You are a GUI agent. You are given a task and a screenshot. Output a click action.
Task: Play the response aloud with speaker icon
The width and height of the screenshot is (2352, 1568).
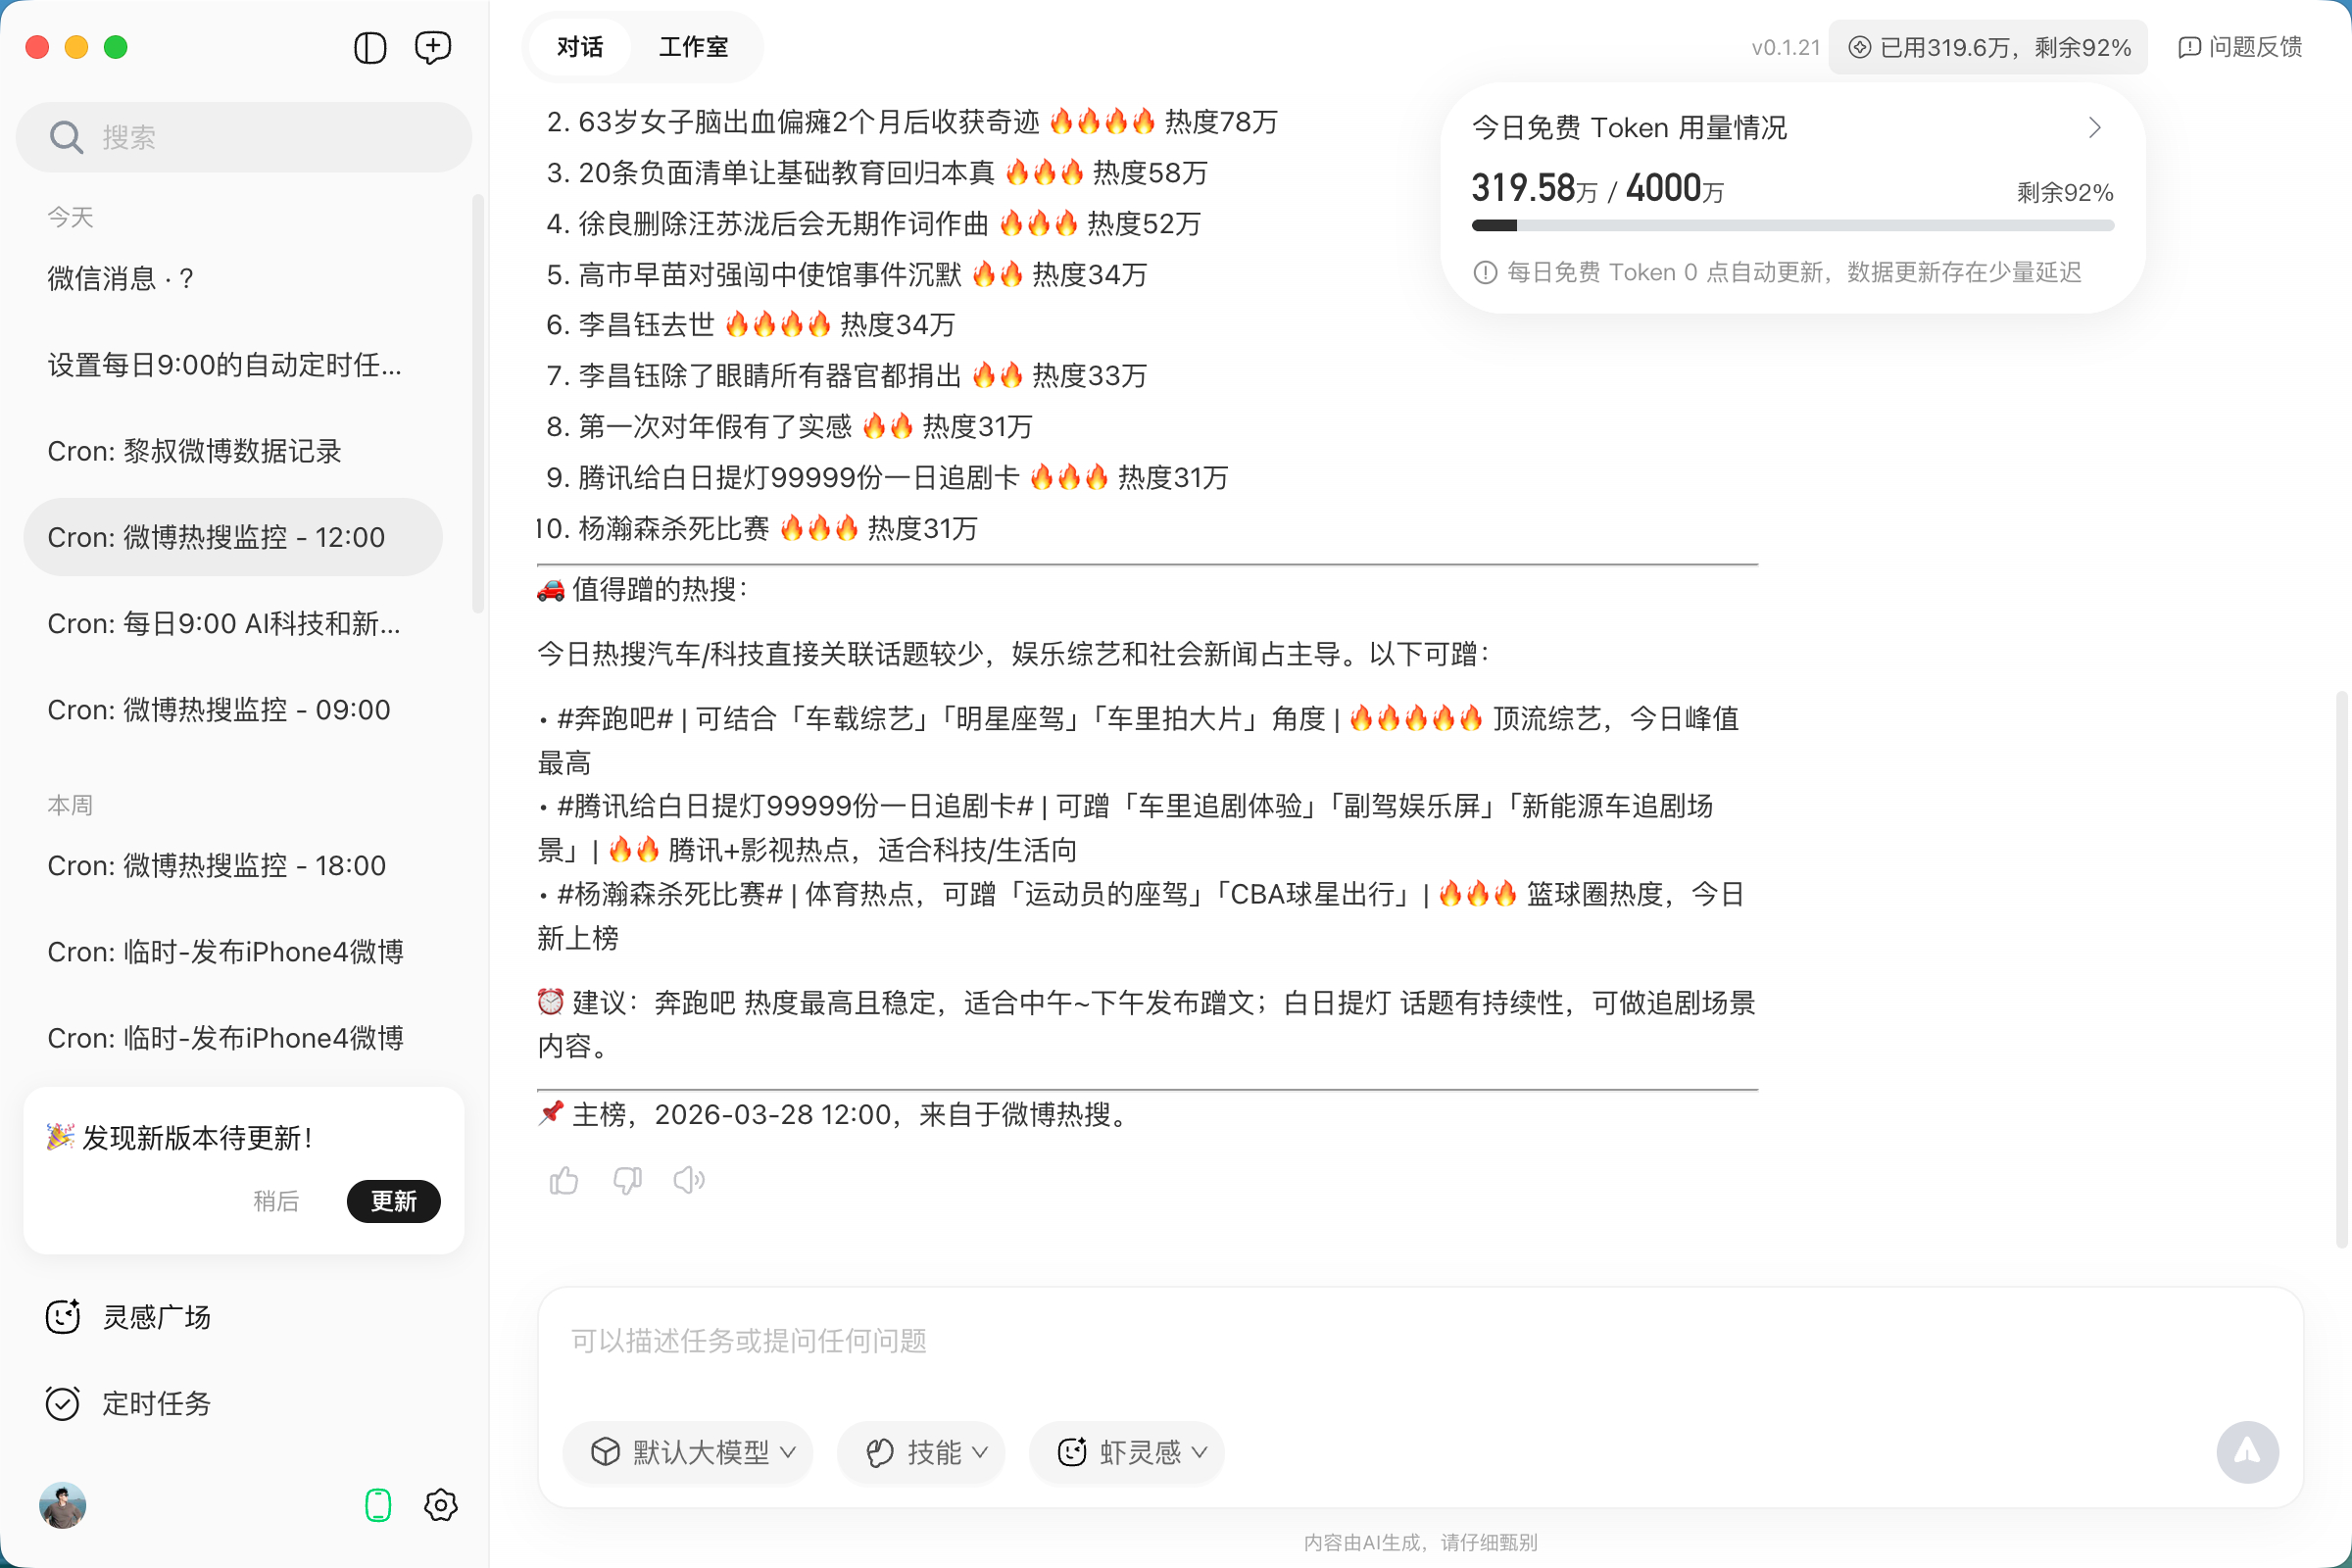[x=689, y=1180]
